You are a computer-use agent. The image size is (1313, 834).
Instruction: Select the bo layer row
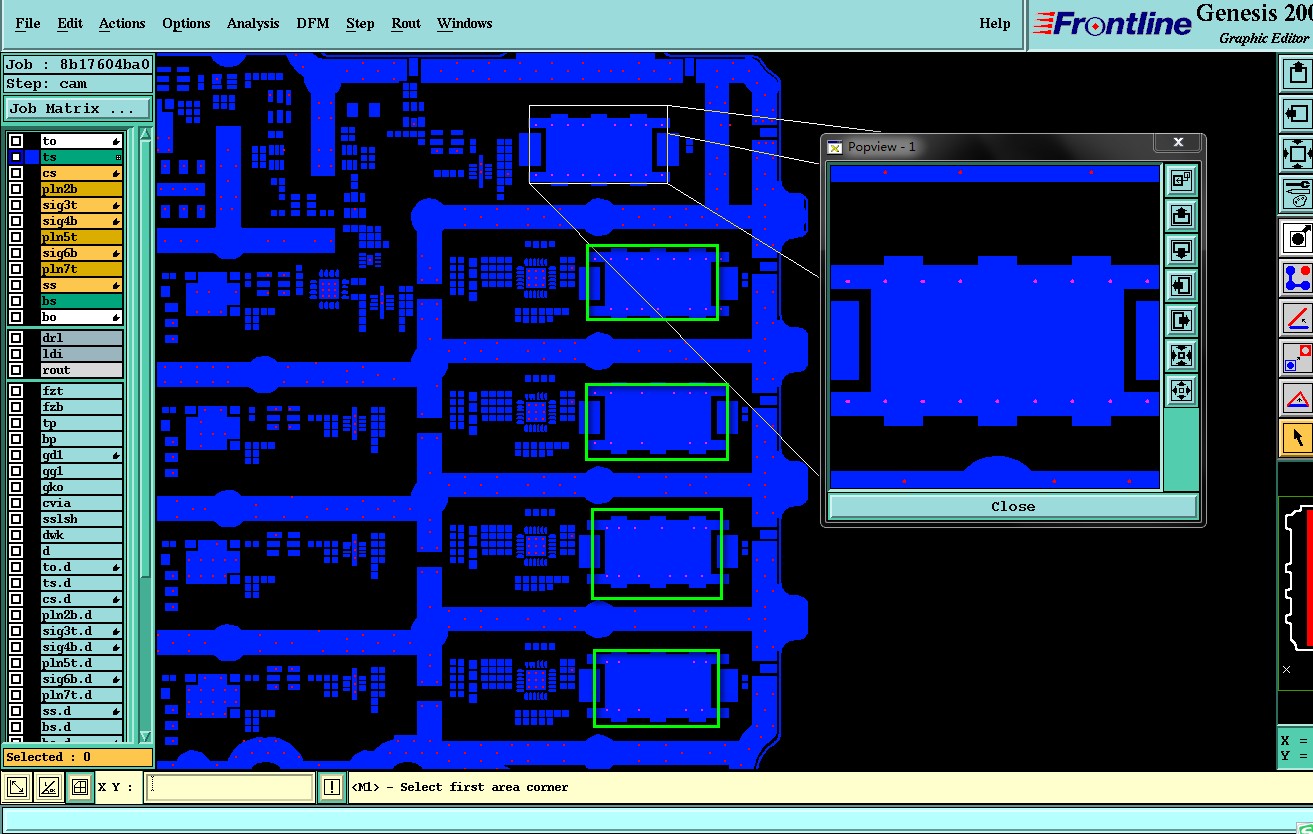coord(81,317)
